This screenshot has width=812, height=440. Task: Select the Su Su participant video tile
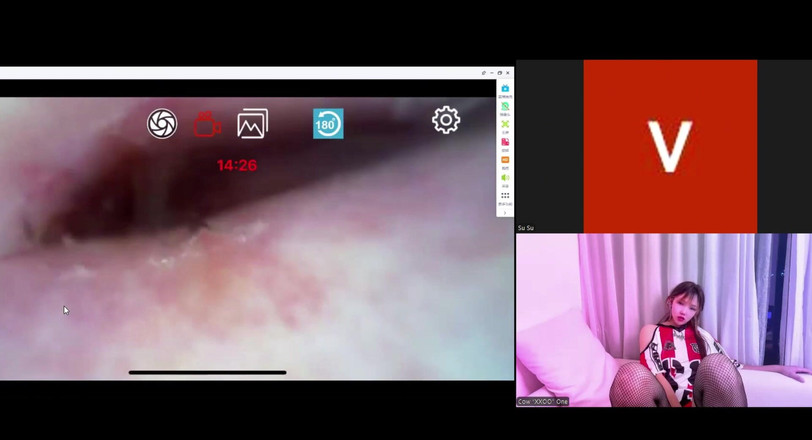coord(664,146)
